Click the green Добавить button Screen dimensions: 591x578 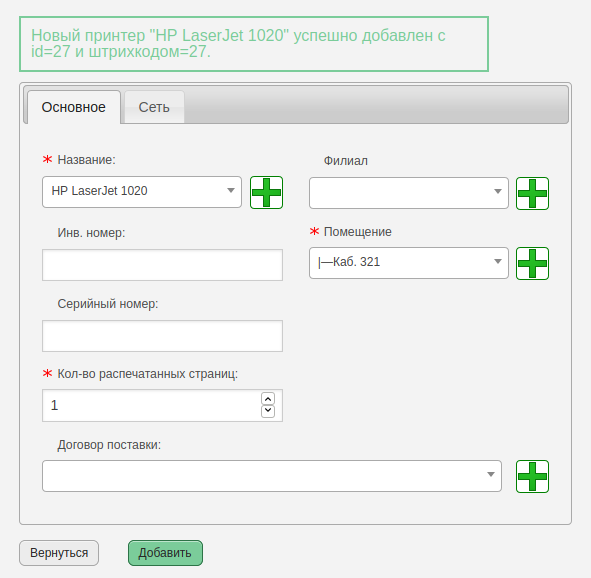point(165,553)
